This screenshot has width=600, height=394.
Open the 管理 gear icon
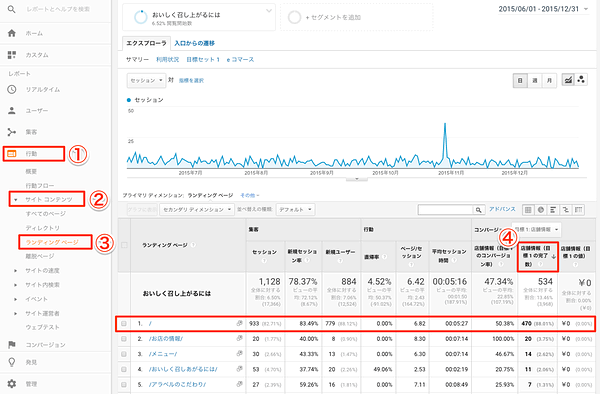pyautogui.click(x=12, y=383)
